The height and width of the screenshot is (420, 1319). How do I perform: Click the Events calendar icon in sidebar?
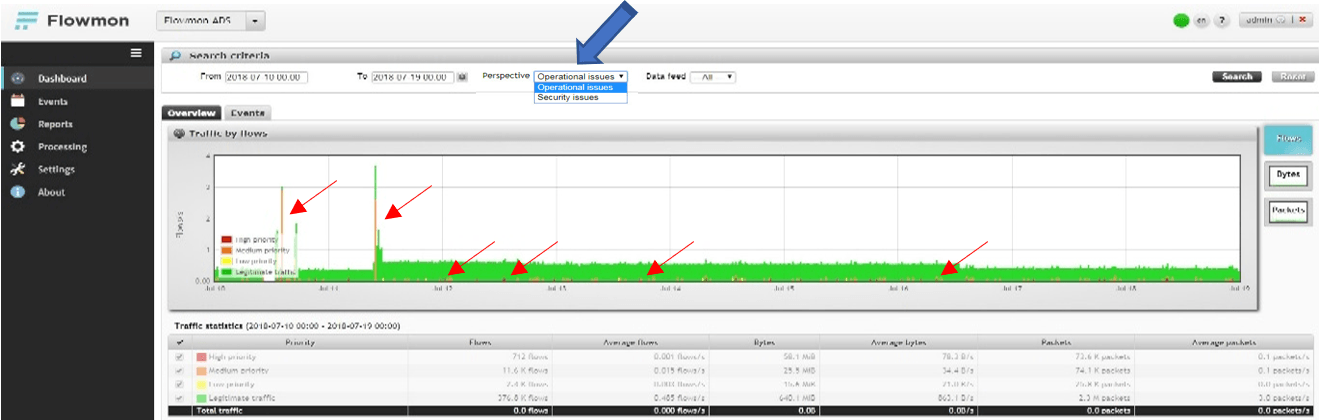pos(17,101)
